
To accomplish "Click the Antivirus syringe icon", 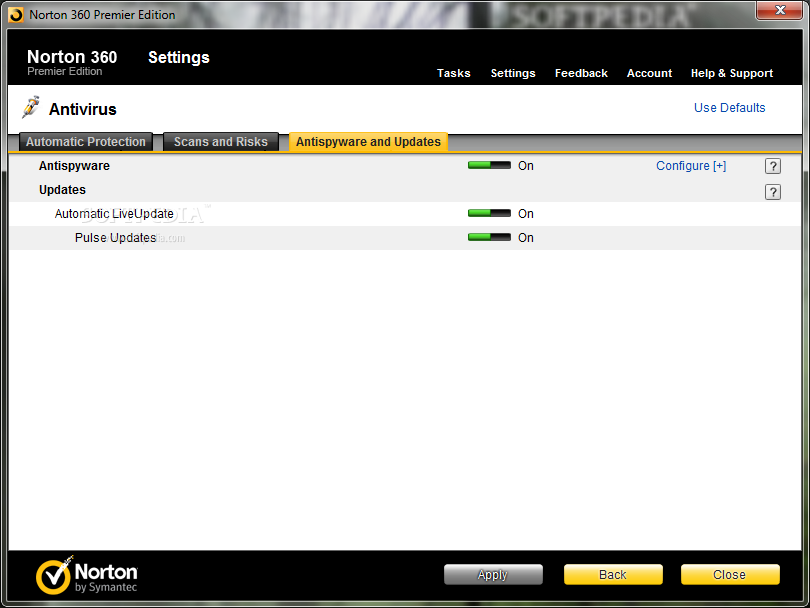I will click(x=30, y=107).
